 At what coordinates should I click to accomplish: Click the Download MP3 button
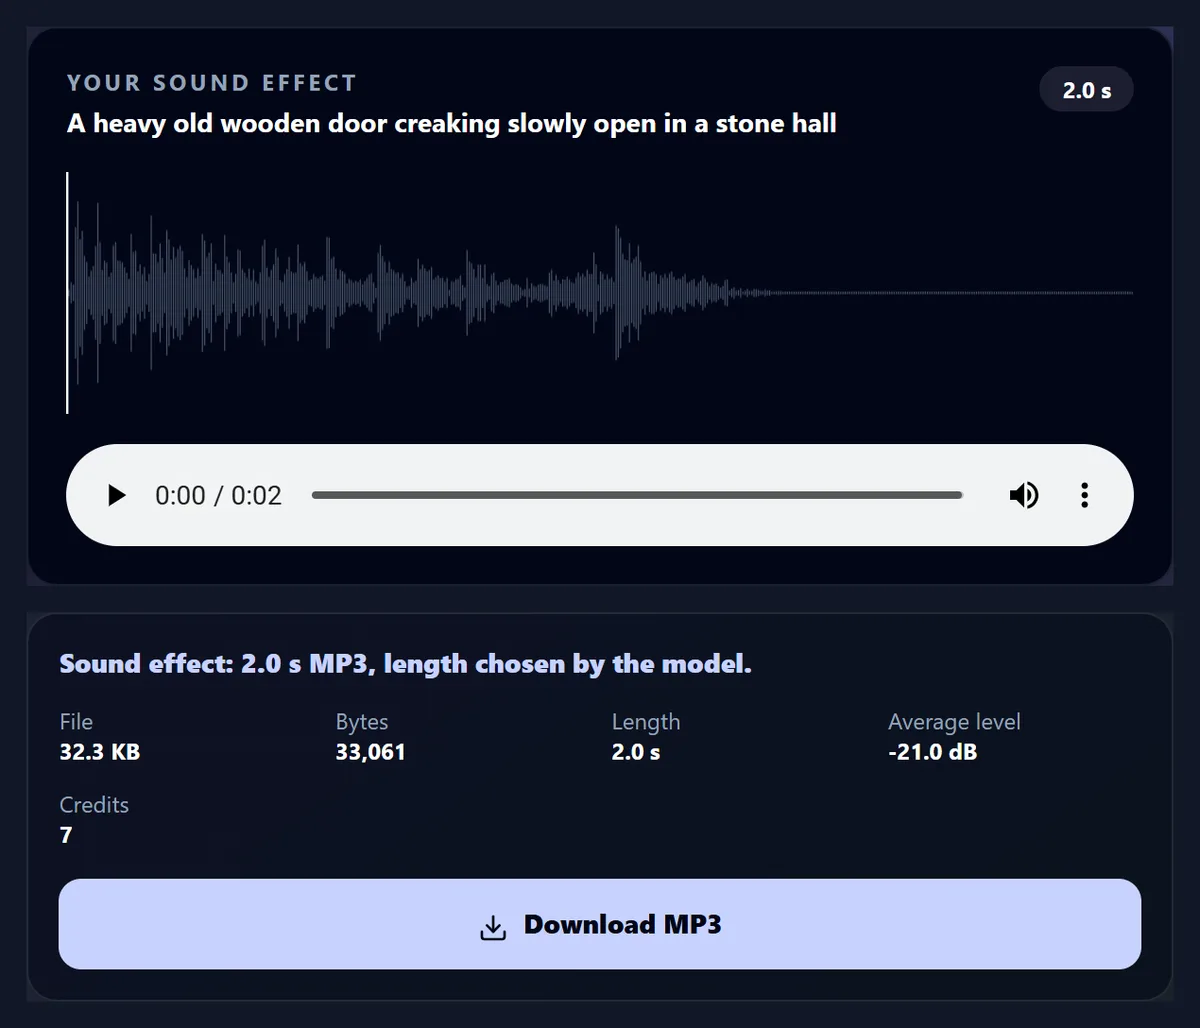(x=600, y=924)
